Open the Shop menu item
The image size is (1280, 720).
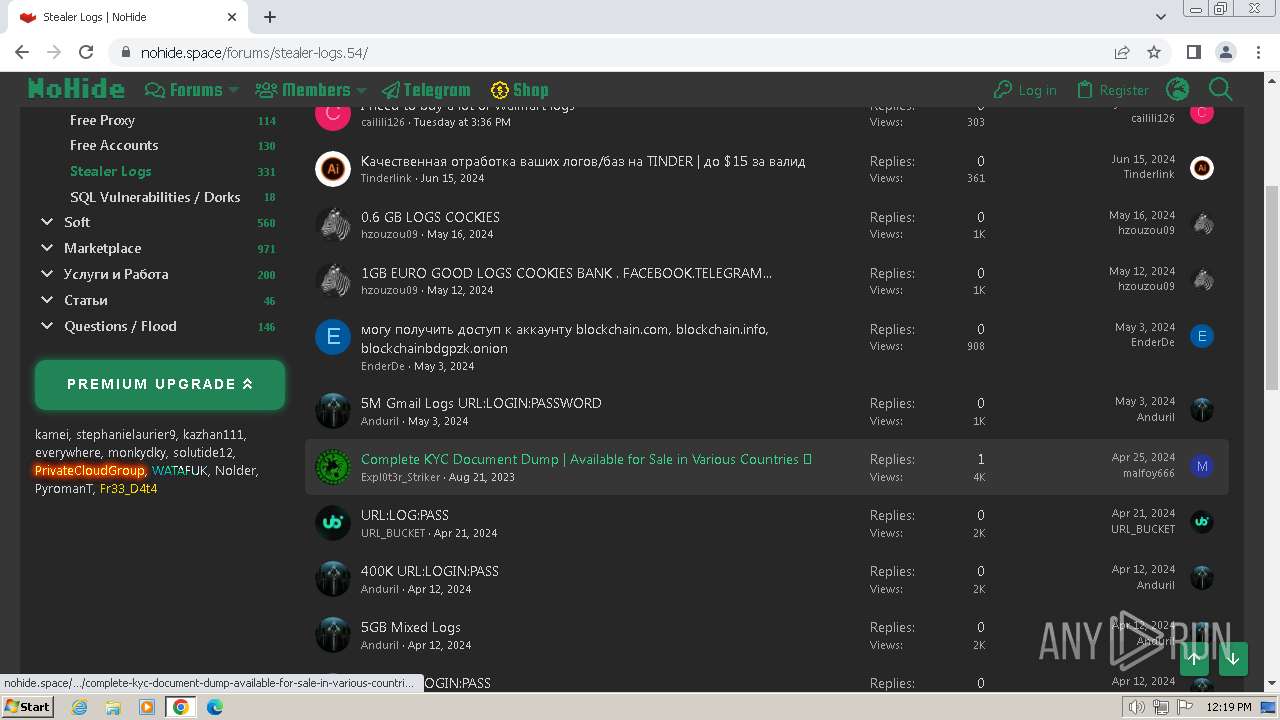point(519,90)
